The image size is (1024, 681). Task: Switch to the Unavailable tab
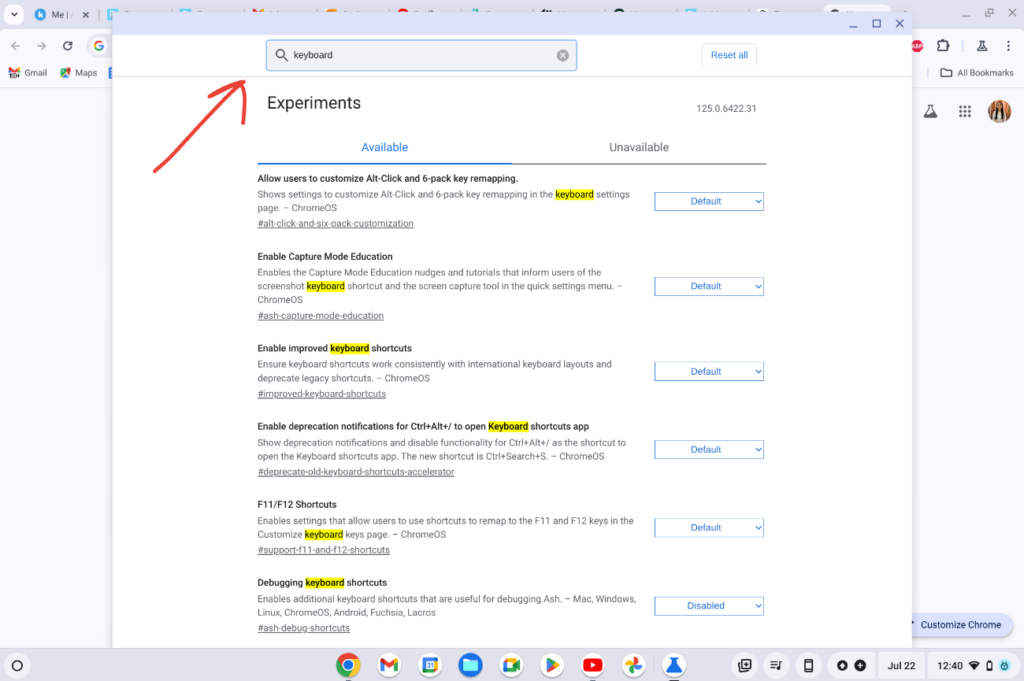pyautogui.click(x=639, y=147)
